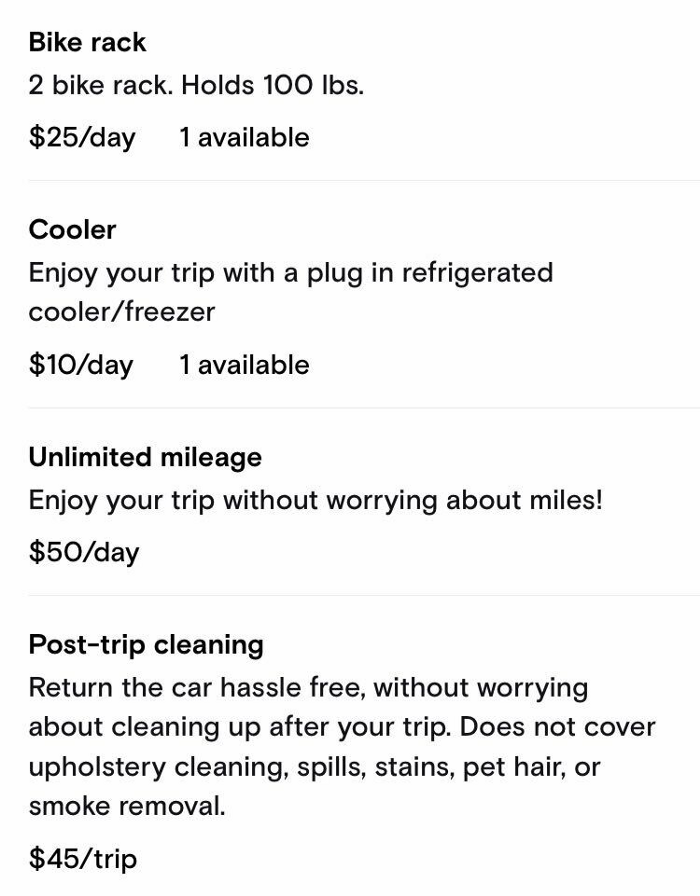Viewport: 700px width, 896px height.
Task: Click divider line below Bike rack section
Action: click(364, 181)
